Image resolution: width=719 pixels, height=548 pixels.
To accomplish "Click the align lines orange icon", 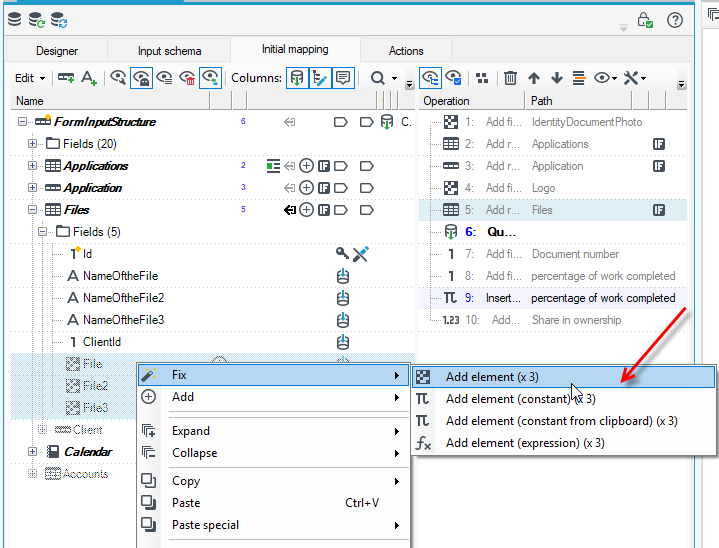I will [579, 78].
